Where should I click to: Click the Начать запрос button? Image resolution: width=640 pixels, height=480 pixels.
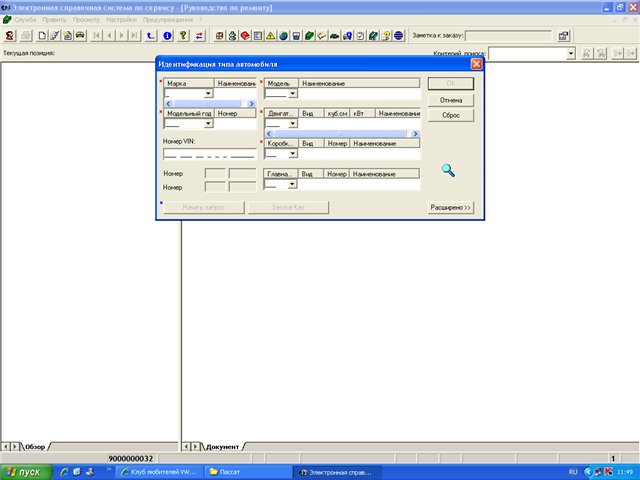pyautogui.click(x=204, y=207)
